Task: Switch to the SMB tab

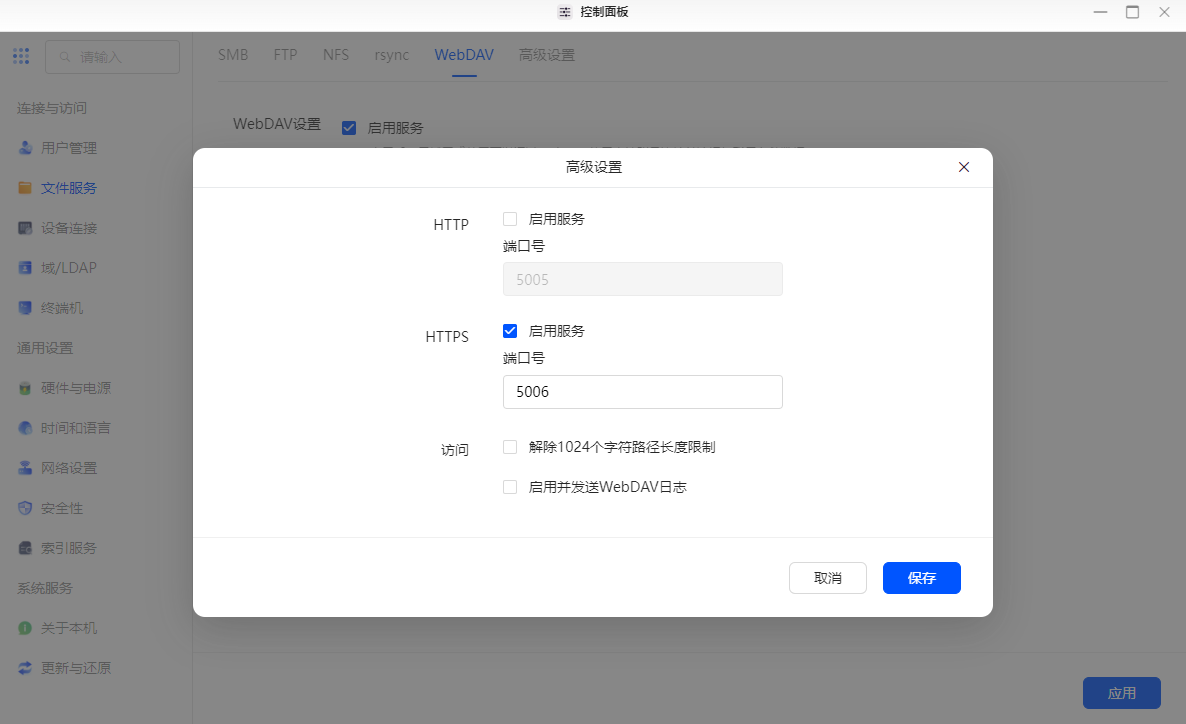Action: coord(233,54)
